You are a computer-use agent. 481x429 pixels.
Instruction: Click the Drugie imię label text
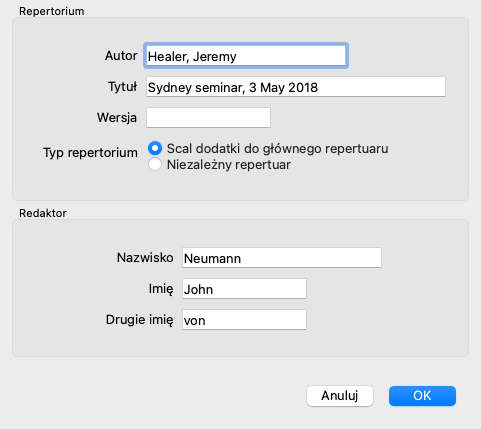coord(140,320)
